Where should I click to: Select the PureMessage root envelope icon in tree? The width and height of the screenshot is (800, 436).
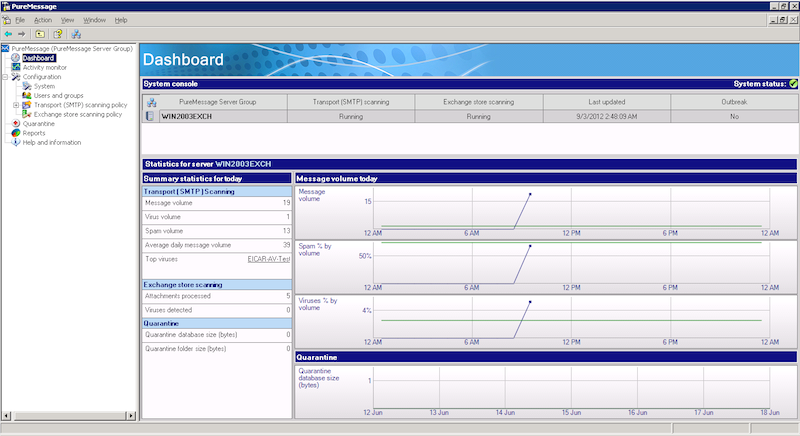click(x=5, y=48)
